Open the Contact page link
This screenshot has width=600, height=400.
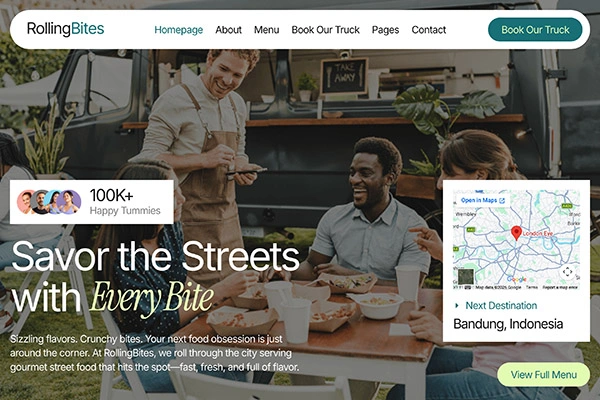click(429, 30)
